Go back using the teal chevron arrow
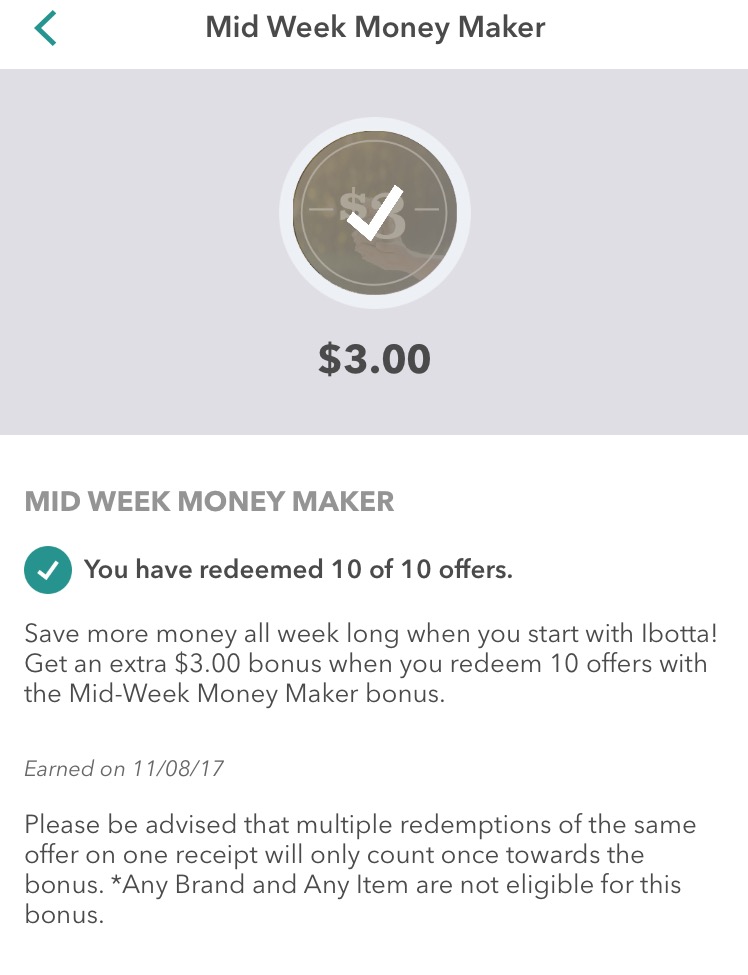Screen dimensions: 748x975 [x=45, y=28]
